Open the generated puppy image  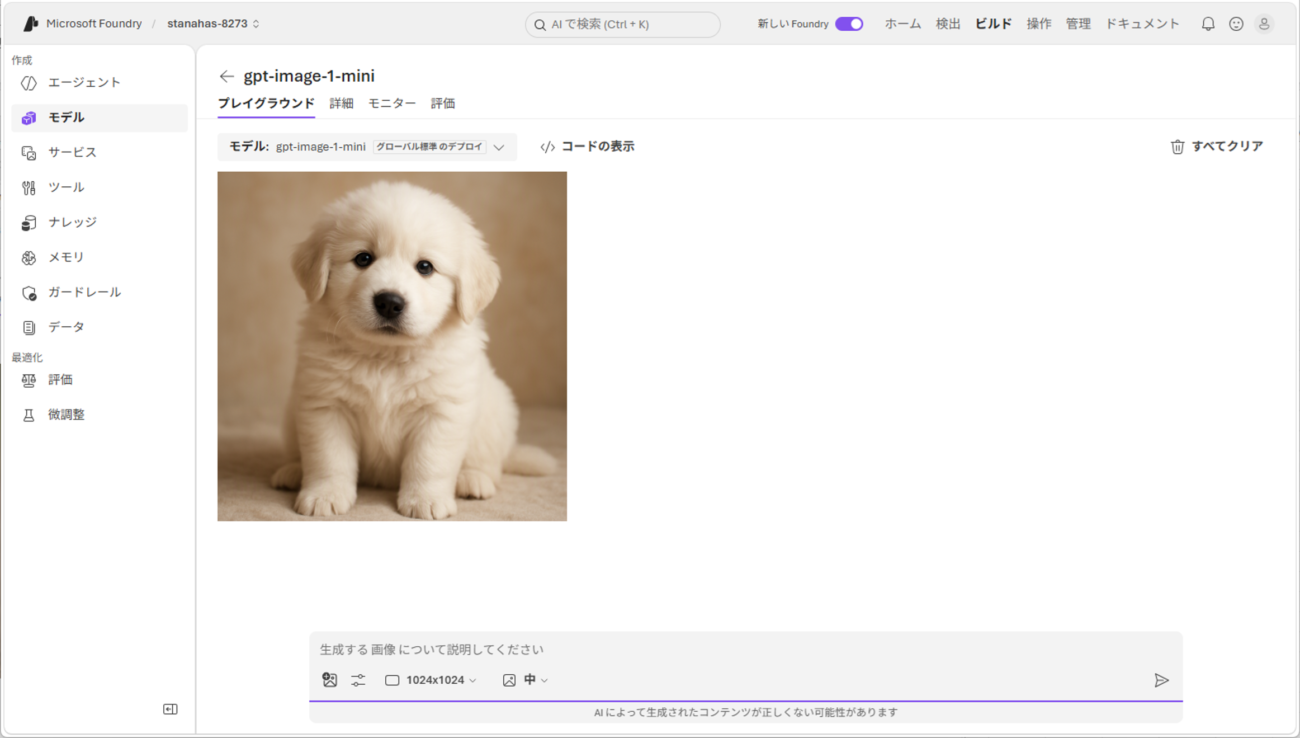[392, 346]
